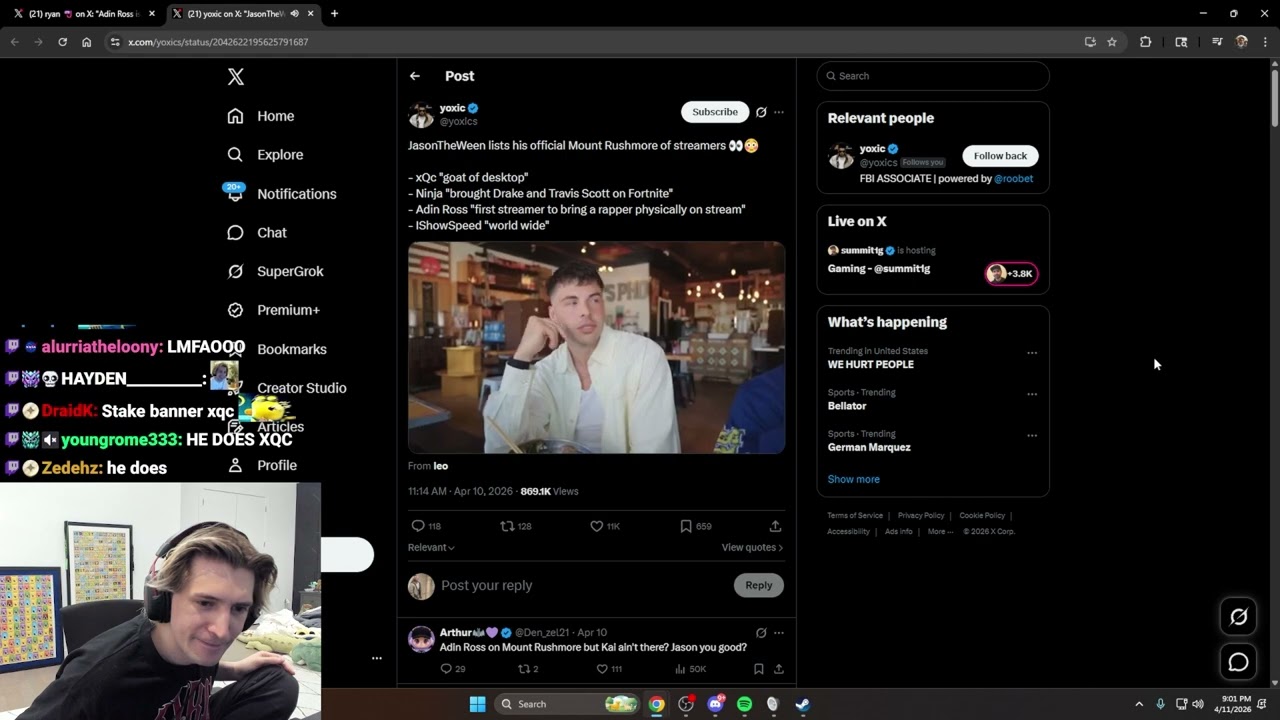Focus the 'Post your reply' field

(583, 586)
